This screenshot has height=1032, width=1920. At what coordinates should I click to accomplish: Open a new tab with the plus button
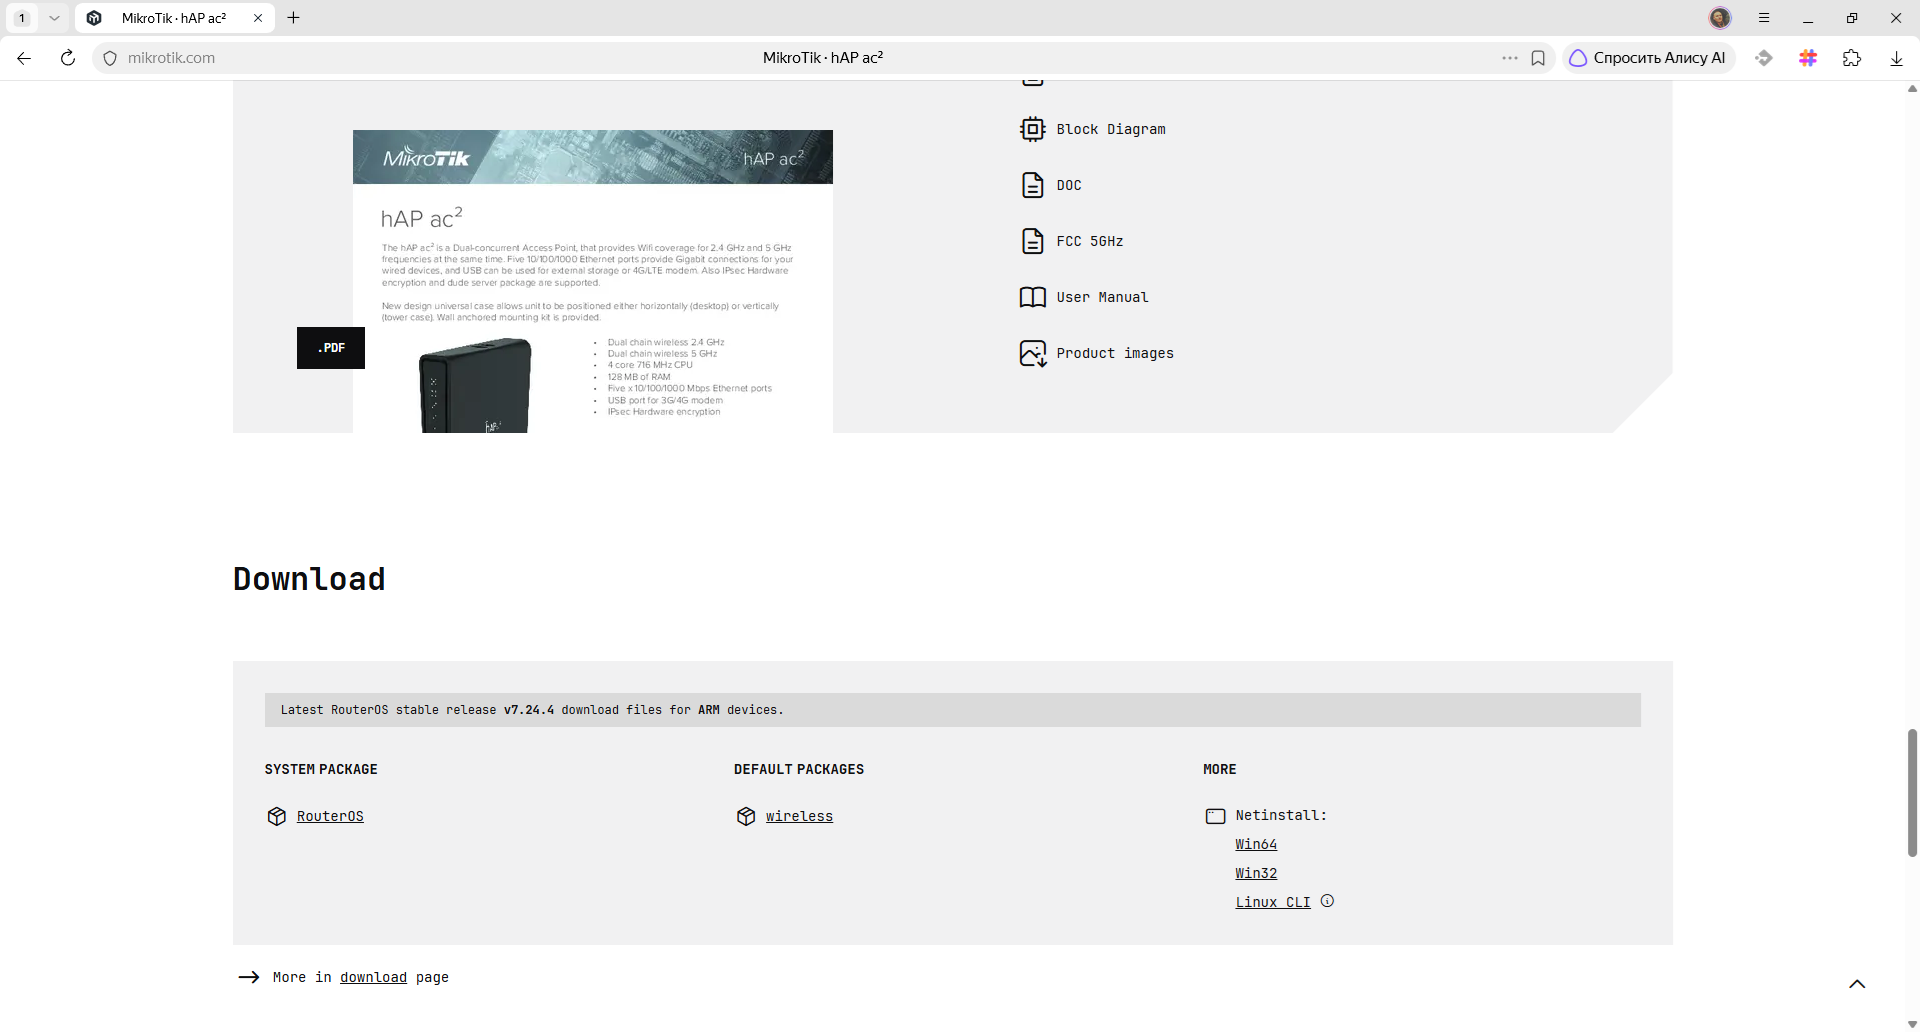coord(293,18)
